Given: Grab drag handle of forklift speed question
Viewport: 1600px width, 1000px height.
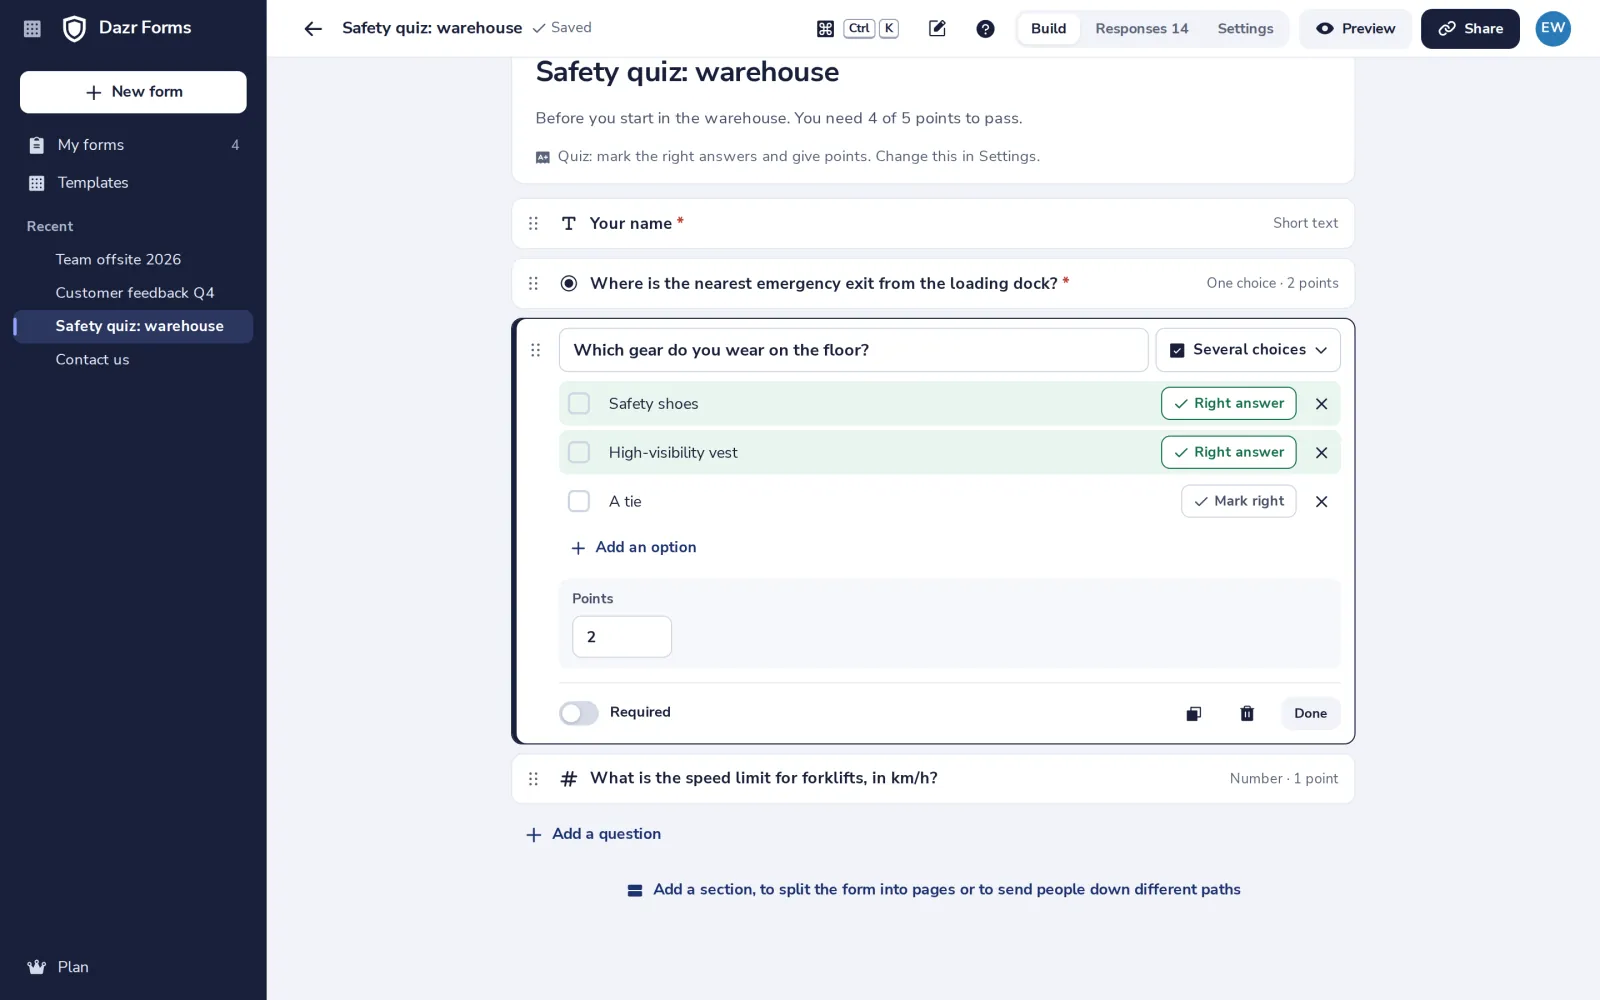Looking at the screenshot, I should (x=533, y=778).
